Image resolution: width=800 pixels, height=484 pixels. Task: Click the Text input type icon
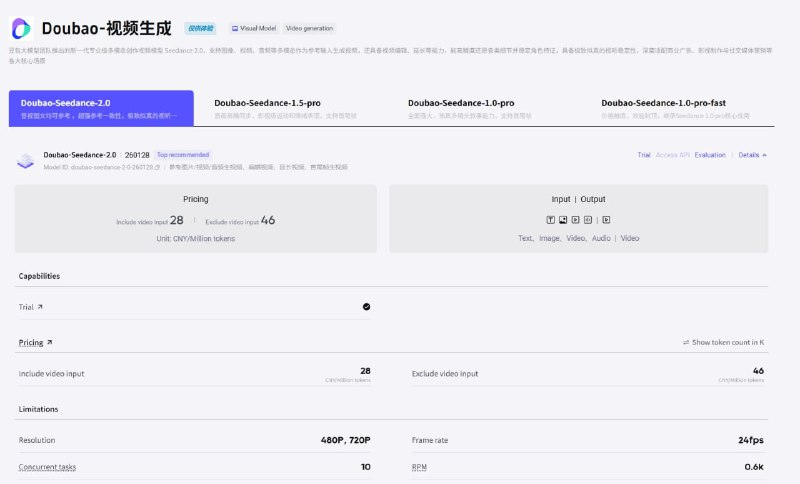[551, 220]
